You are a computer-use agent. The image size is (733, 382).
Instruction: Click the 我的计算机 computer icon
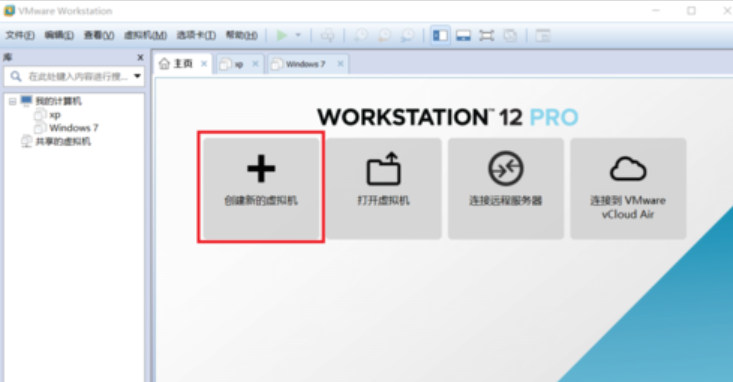pyautogui.click(x=26, y=101)
